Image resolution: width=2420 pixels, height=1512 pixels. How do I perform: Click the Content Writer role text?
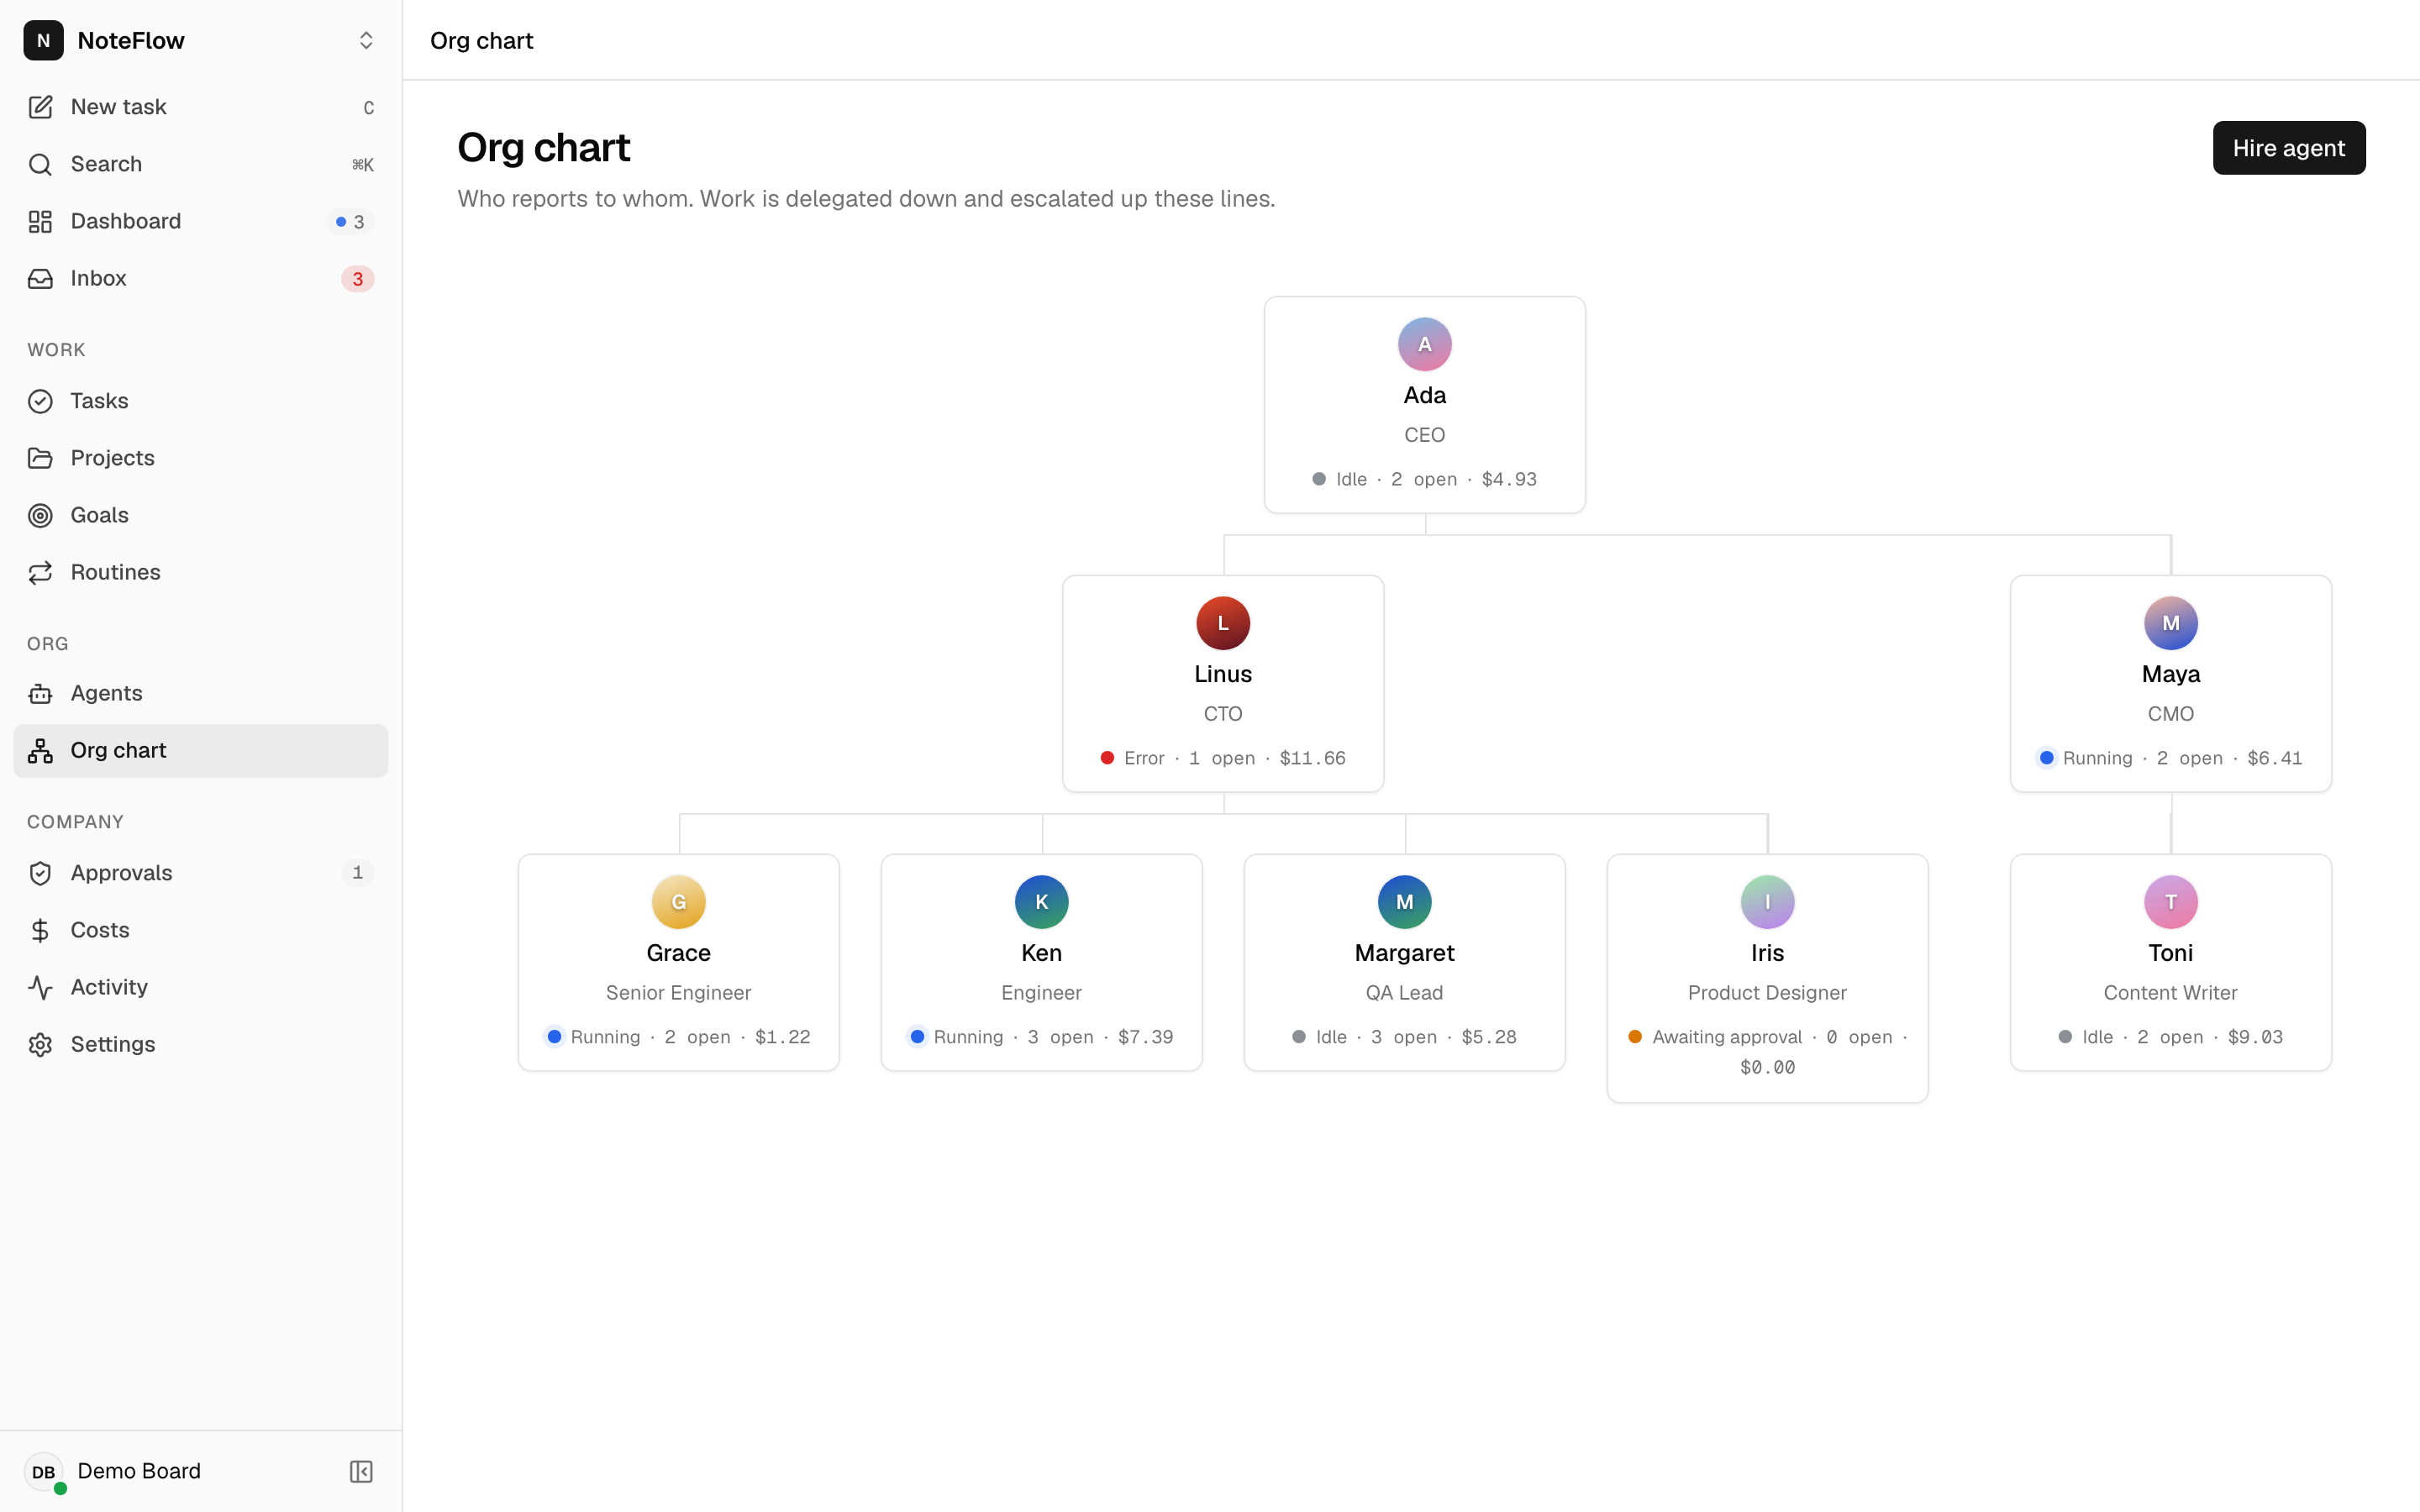click(2170, 993)
